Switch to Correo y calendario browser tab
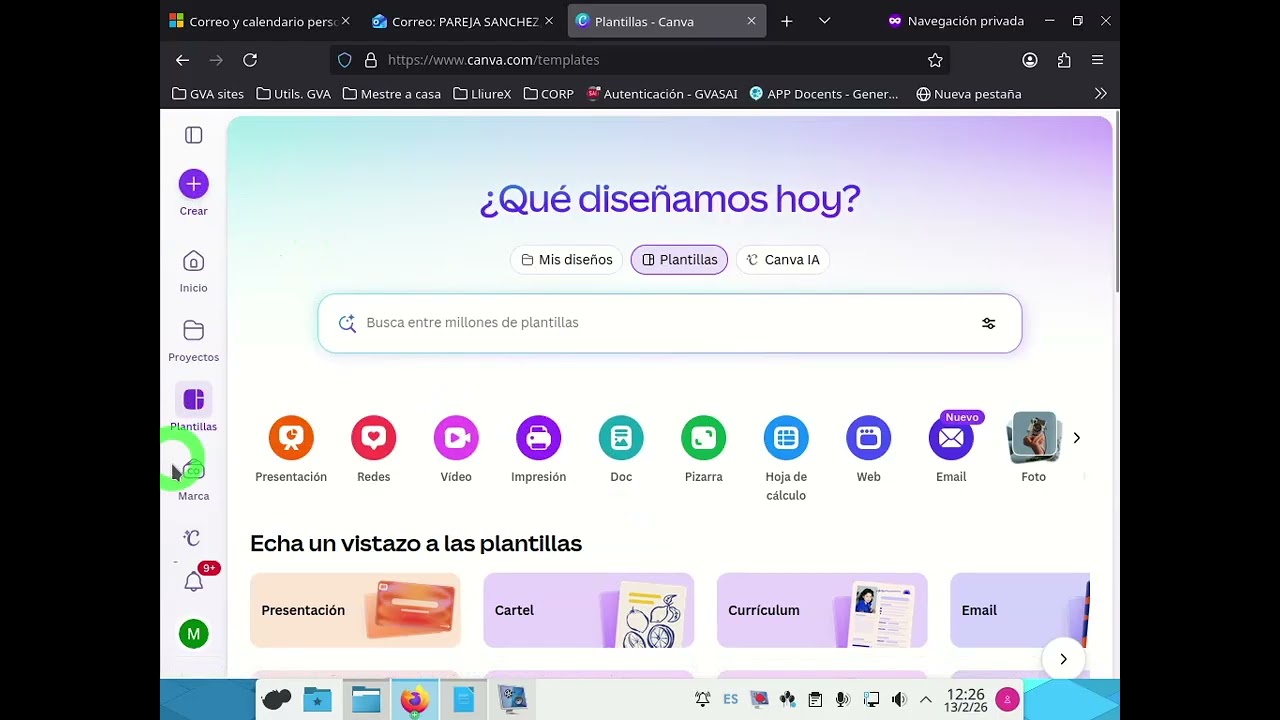Image resolution: width=1280 pixels, height=720 pixels. [x=260, y=21]
